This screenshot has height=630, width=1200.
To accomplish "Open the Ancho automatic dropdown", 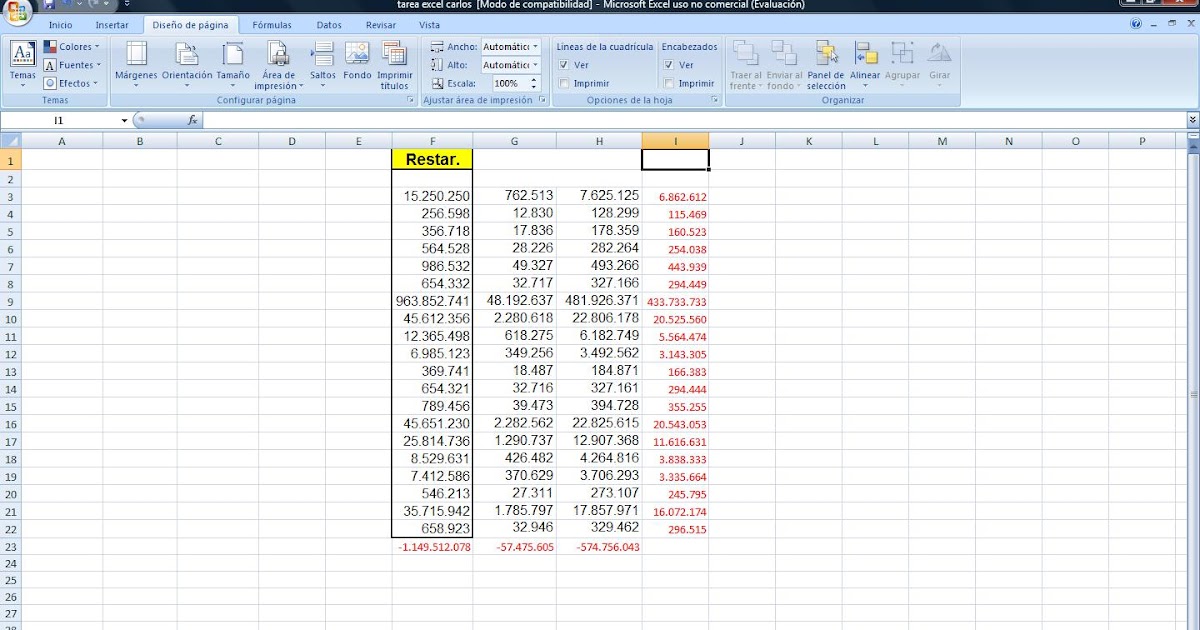I will [537, 46].
